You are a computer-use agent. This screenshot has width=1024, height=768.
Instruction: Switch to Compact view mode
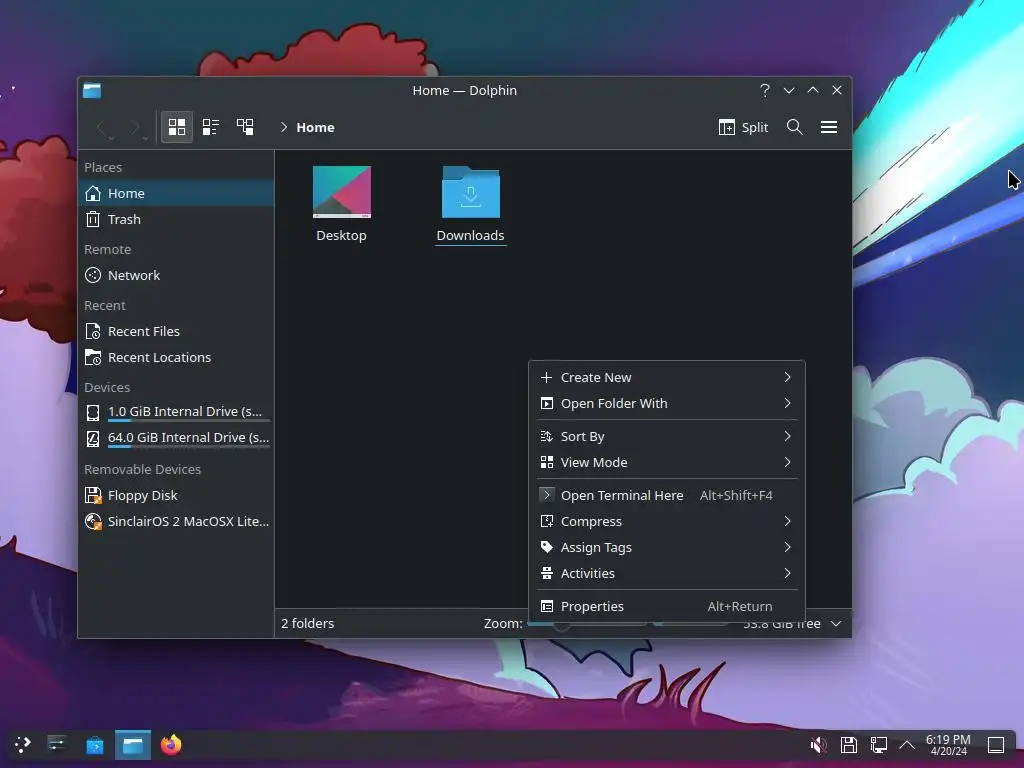tap(210, 127)
